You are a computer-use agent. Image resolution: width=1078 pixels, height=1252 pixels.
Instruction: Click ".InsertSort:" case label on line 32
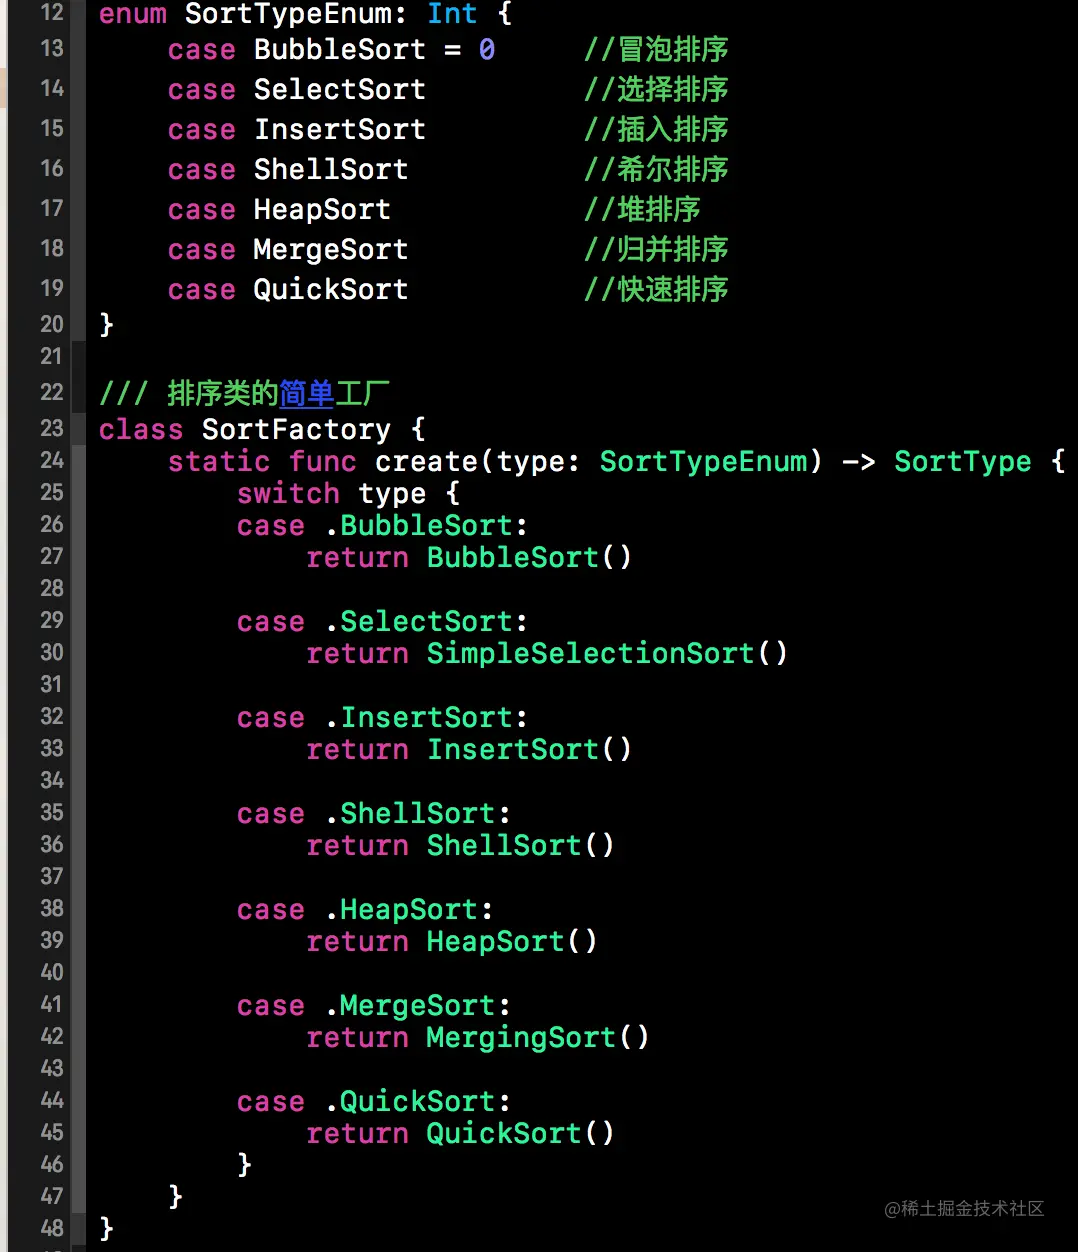pos(427,717)
